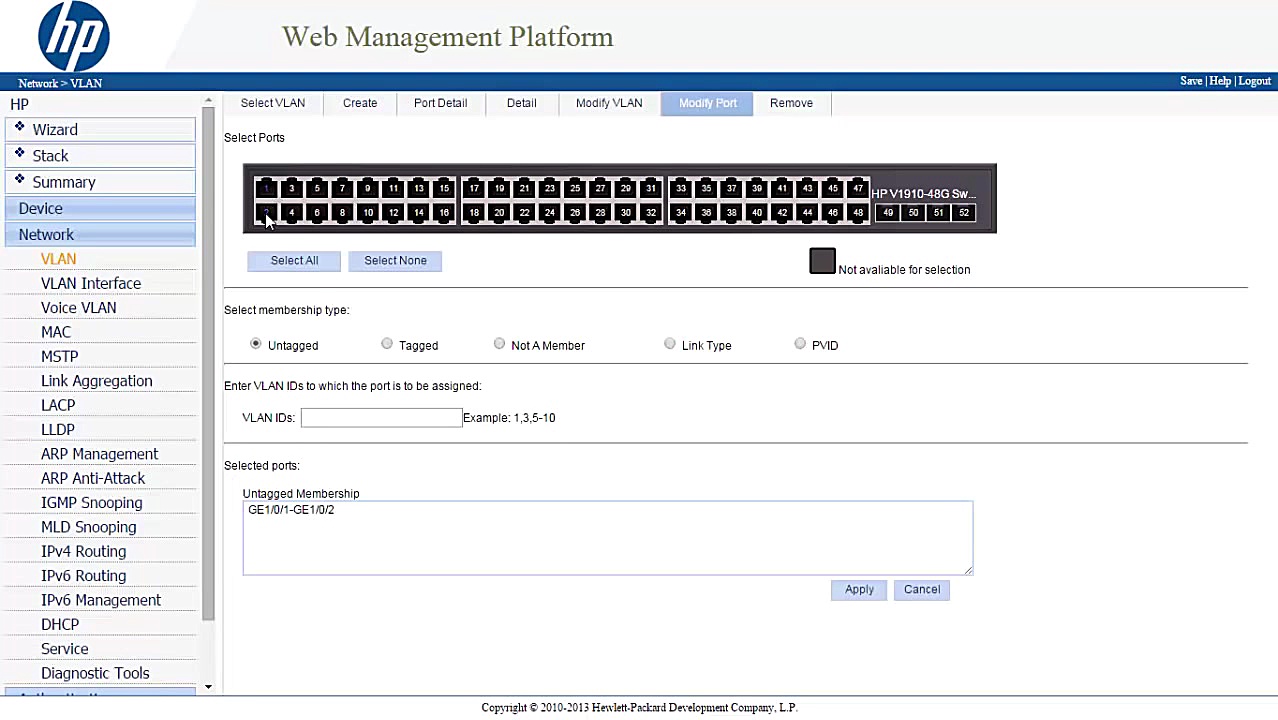
Task: Choose the PVID membership type
Action: [x=800, y=344]
